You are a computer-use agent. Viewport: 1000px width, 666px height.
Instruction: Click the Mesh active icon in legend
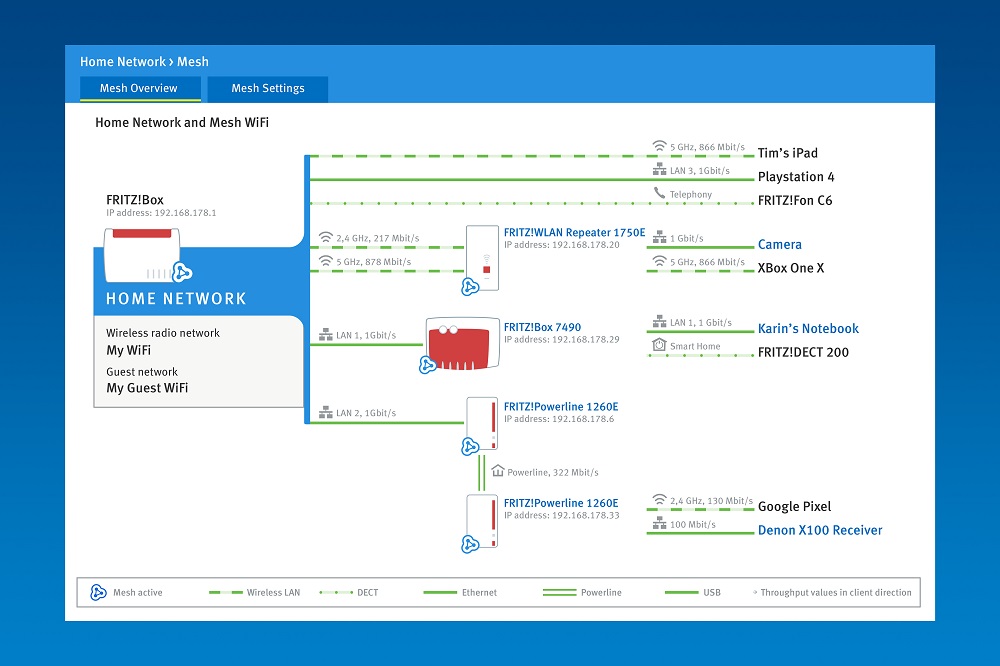pyautogui.click(x=99, y=592)
